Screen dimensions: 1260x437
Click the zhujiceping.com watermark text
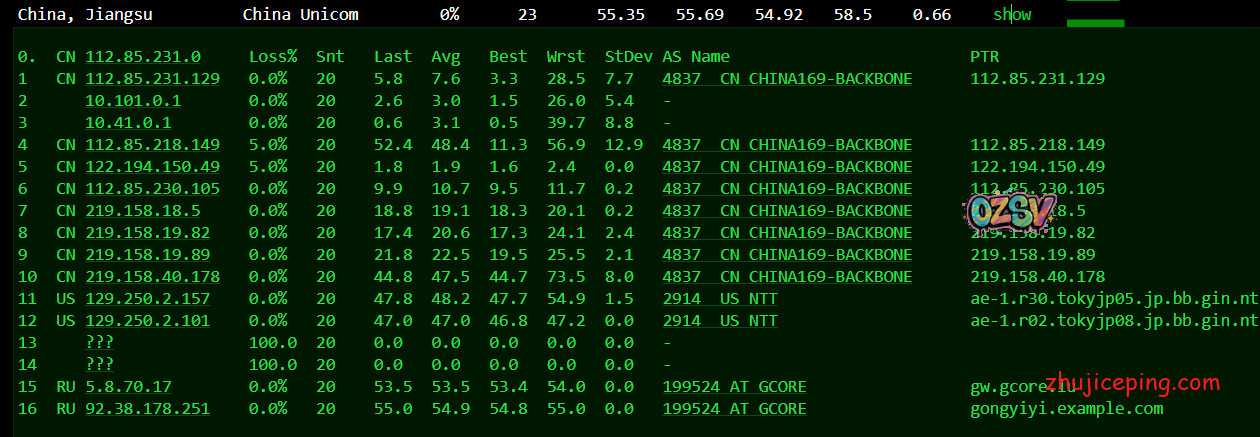point(1124,383)
